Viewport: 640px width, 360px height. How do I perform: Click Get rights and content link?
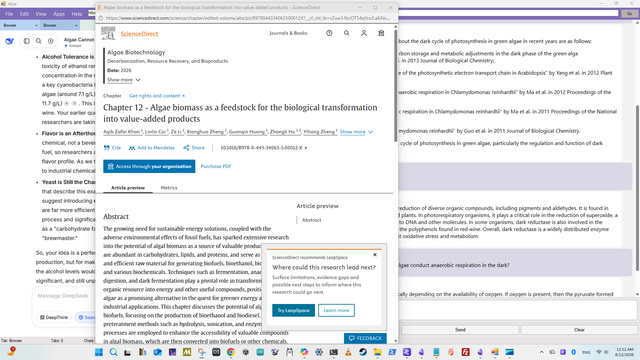[x=157, y=96]
